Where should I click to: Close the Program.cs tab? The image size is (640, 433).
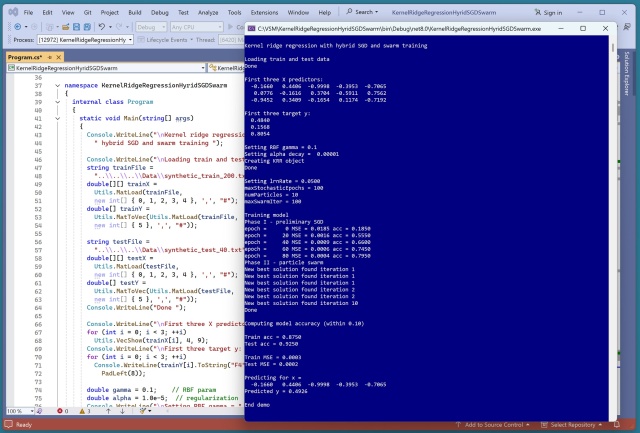[58, 57]
